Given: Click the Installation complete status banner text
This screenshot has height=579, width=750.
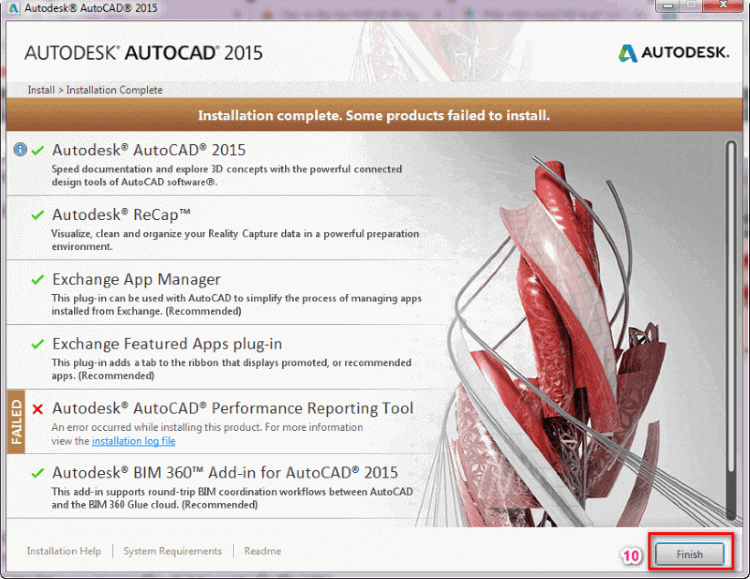Looking at the screenshot, I should tap(374, 115).
